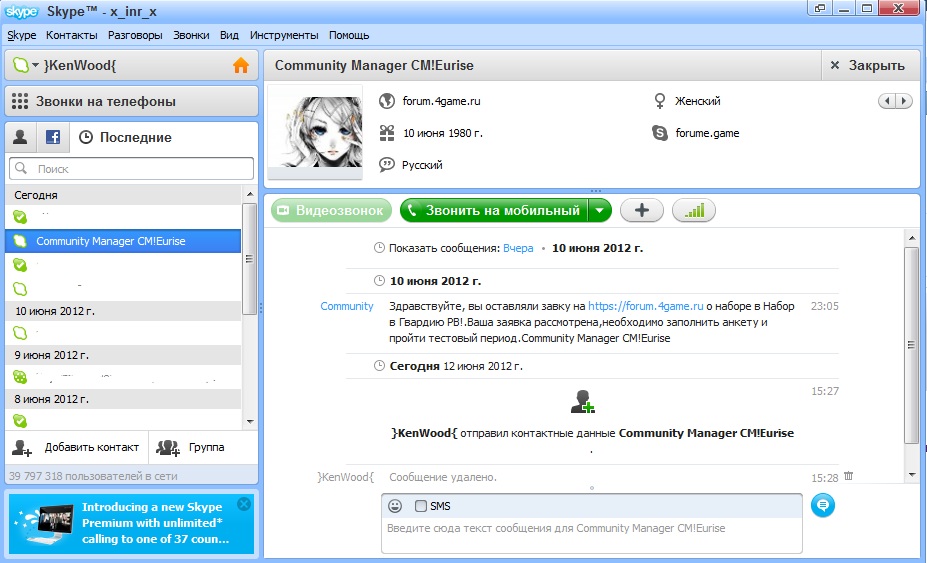Click the contact card add icon

click(x=582, y=402)
